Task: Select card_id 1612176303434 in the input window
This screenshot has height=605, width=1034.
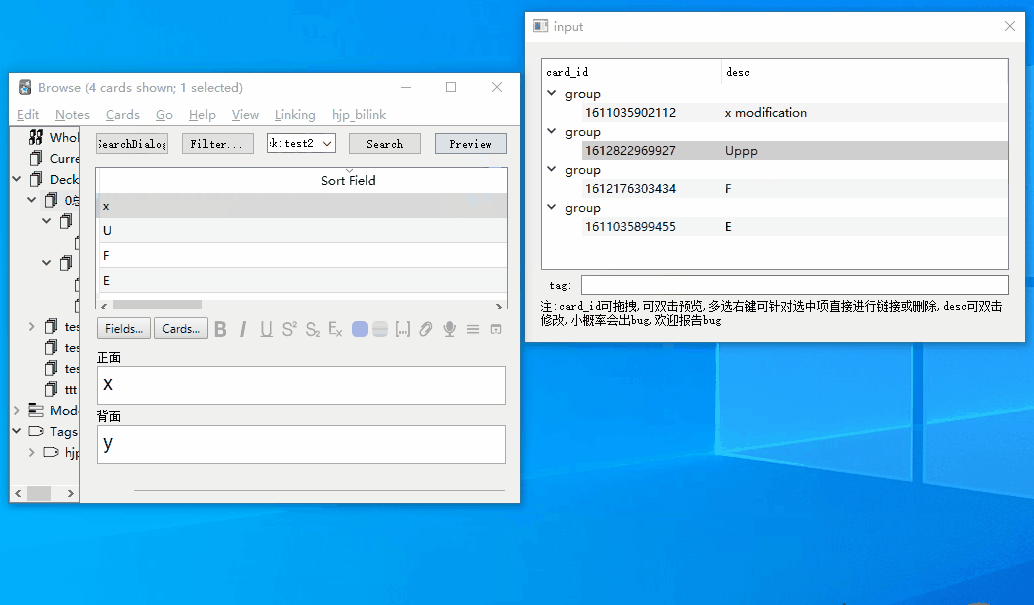Action: tap(630, 189)
